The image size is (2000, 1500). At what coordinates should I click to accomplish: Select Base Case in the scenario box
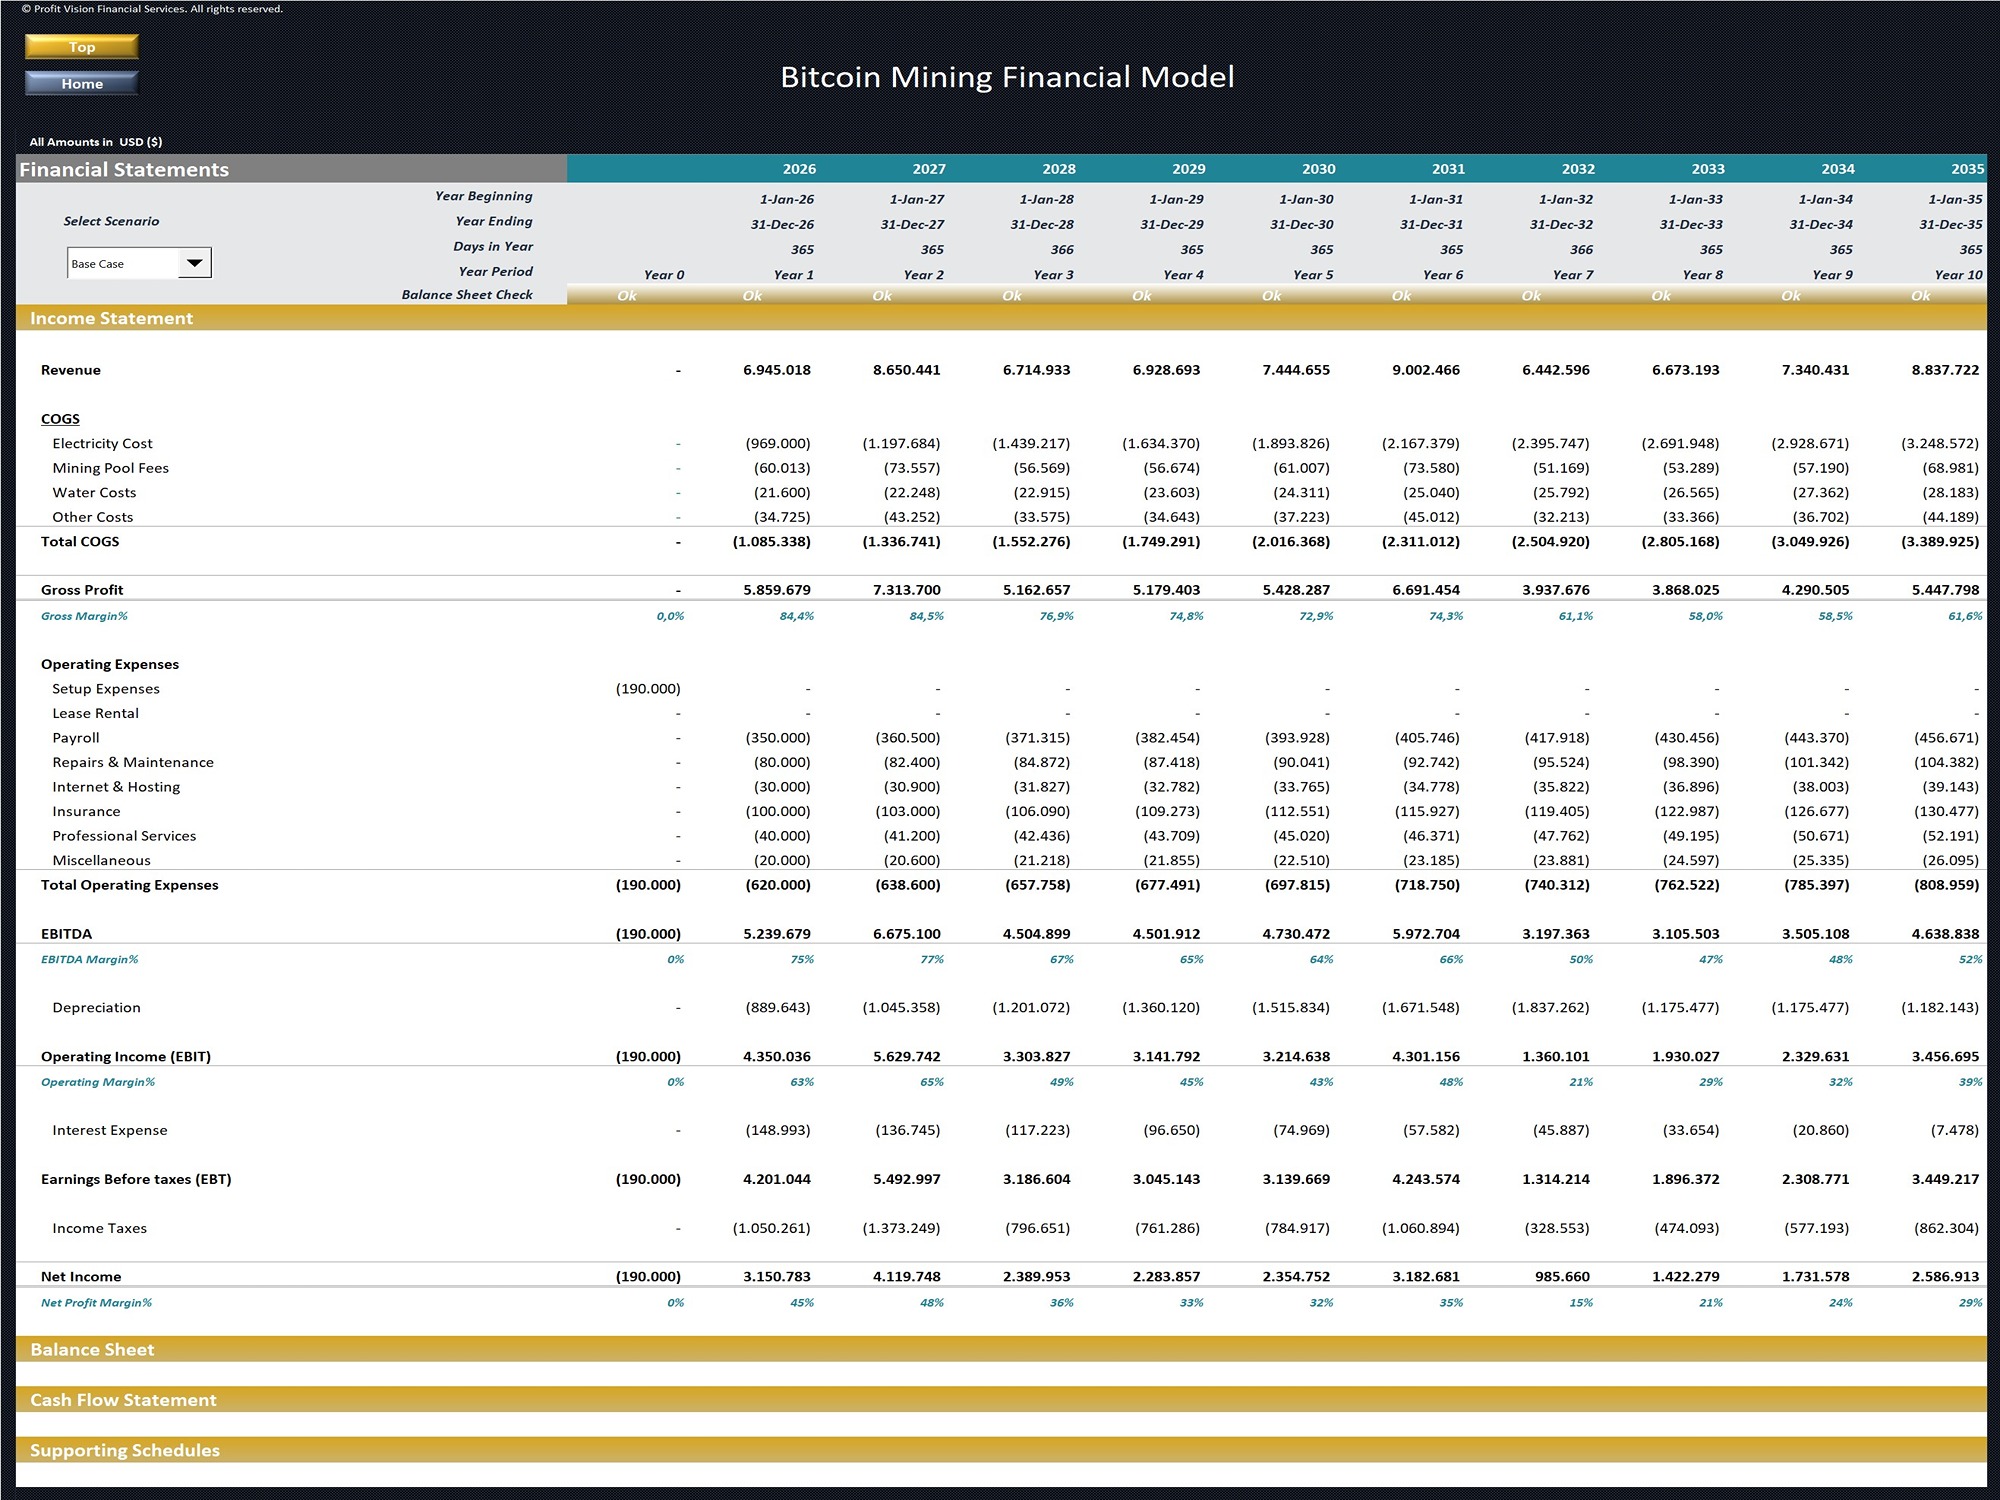click(120, 262)
